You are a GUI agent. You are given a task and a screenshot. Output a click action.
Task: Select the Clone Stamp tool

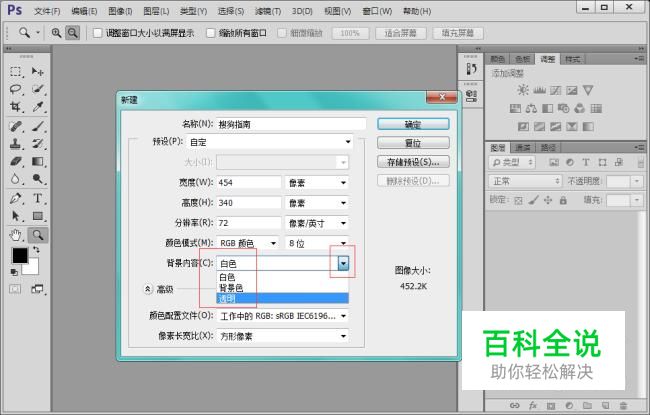[16, 143]
